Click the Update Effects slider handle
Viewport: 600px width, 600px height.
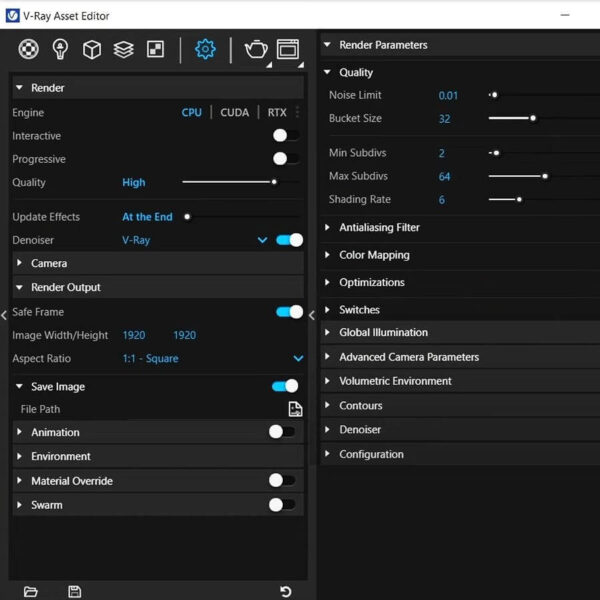(187, 217)
